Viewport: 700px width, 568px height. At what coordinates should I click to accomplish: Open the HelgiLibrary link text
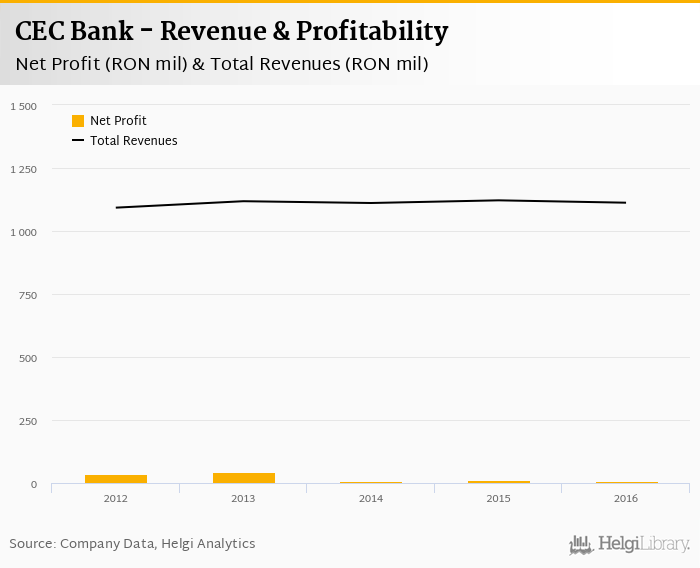click(644, 545)
